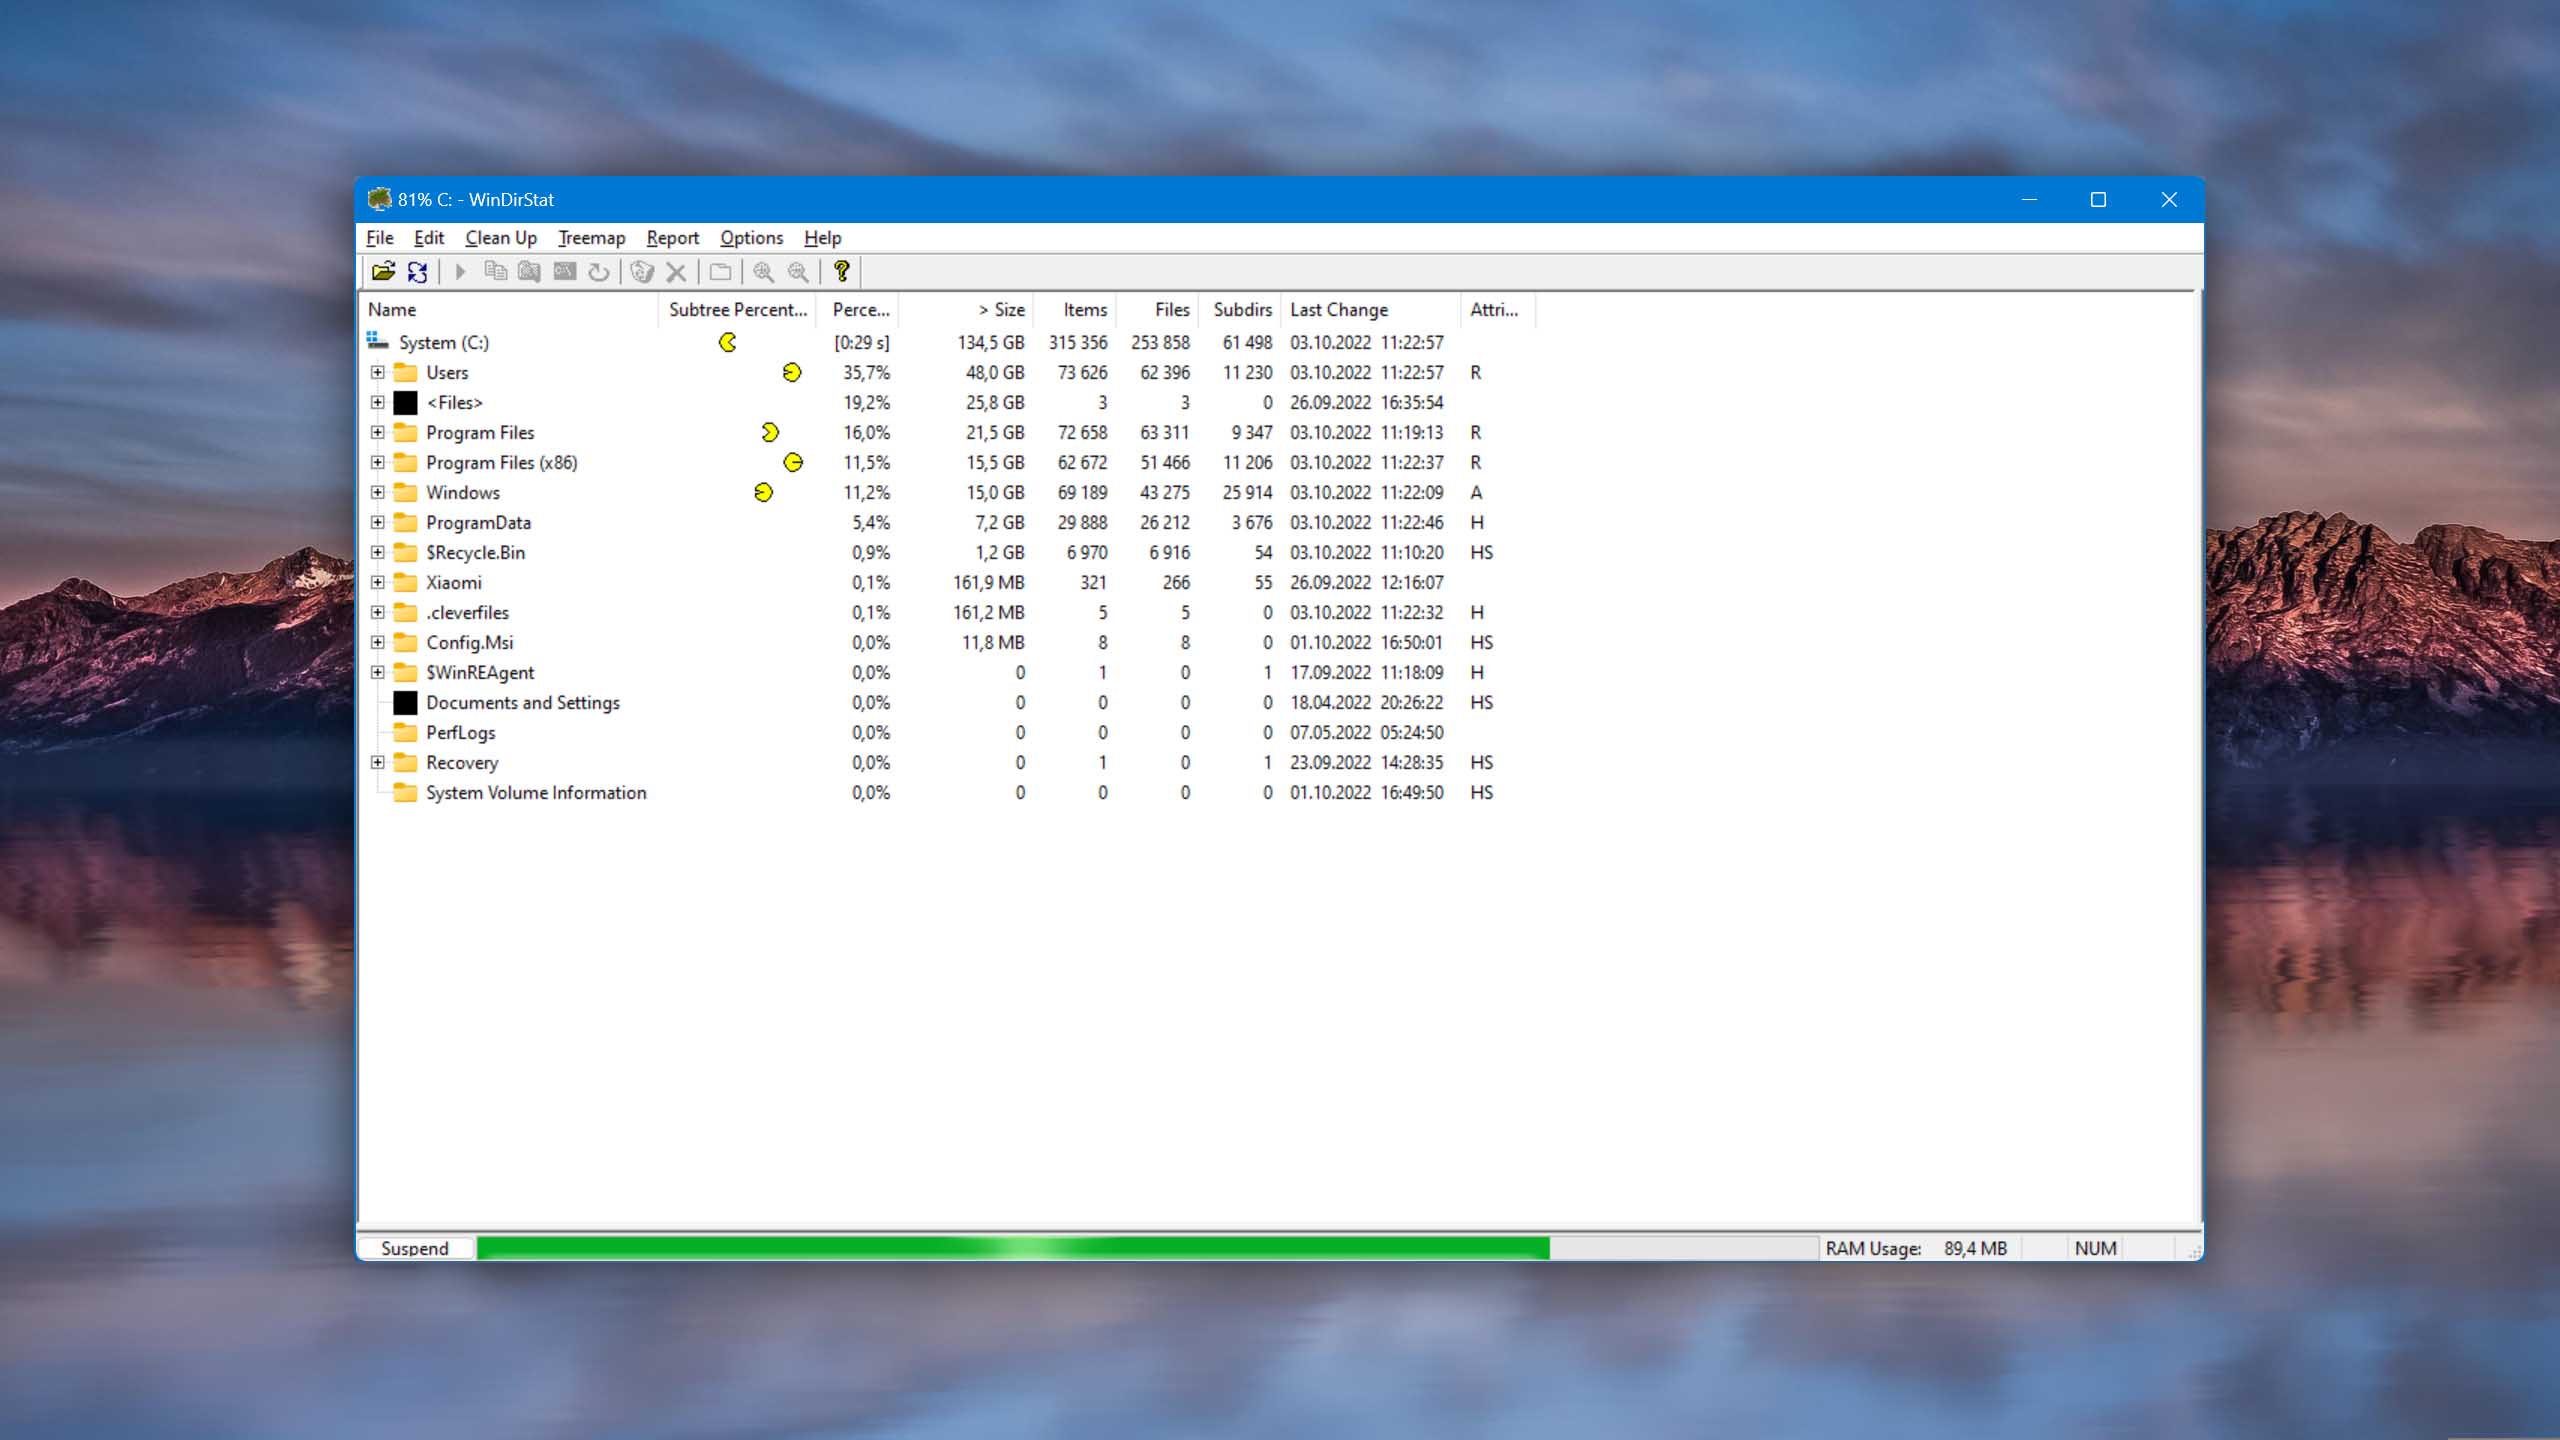Expand the <Files> node
This screenshot has width=2560, height=1440.
coord(377,402)
